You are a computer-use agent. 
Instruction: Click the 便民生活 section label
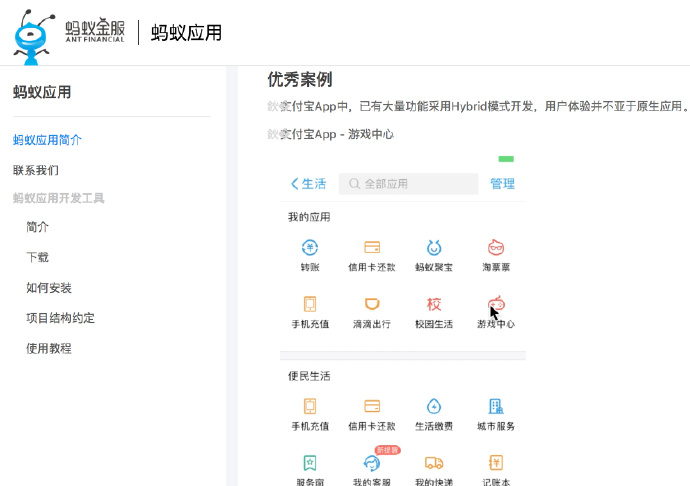click(x=309, y=376)
